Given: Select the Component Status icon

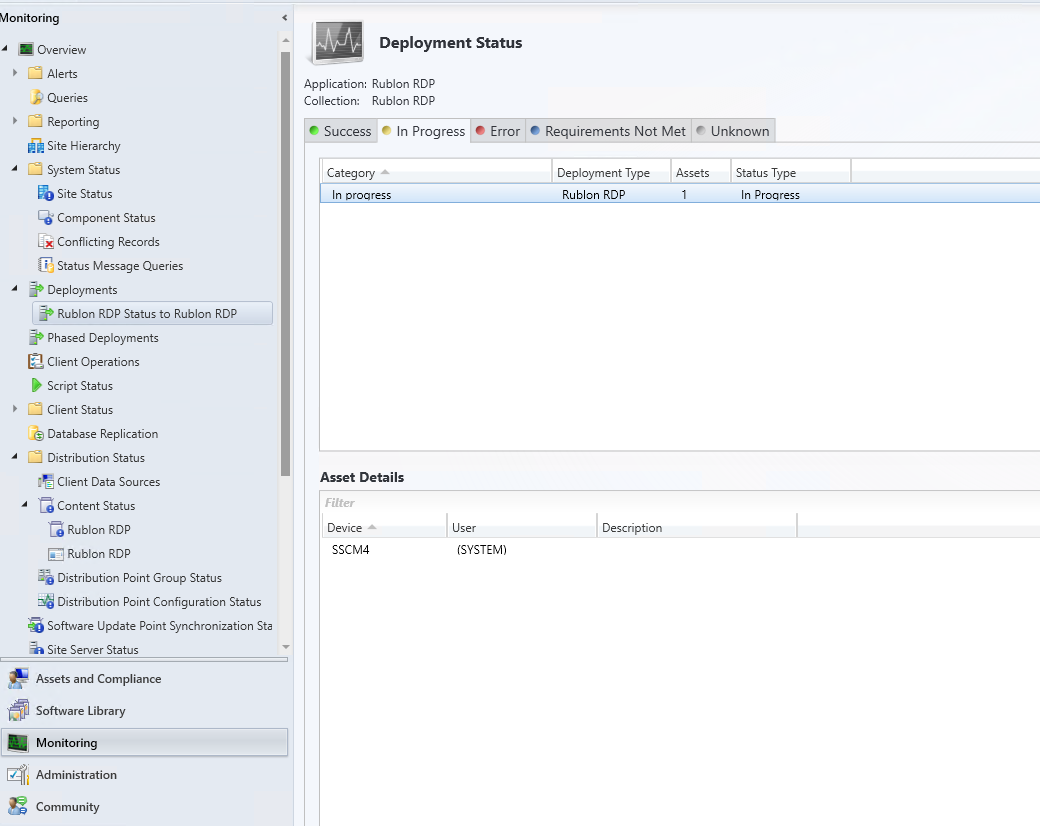Looking at the screenshot, I should 46,218.
